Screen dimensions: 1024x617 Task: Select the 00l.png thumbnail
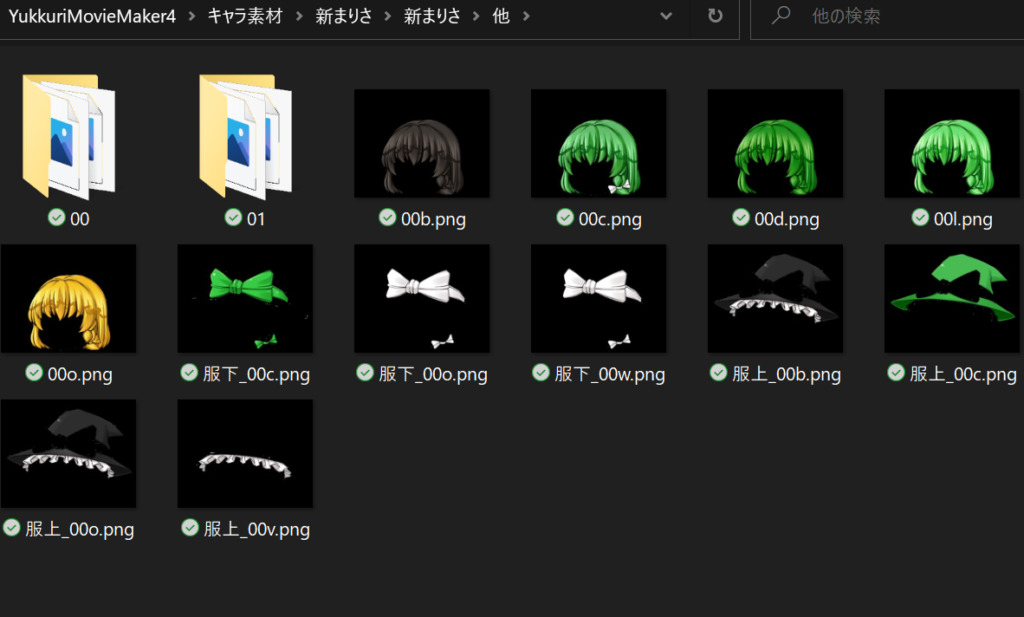(952, 144)
